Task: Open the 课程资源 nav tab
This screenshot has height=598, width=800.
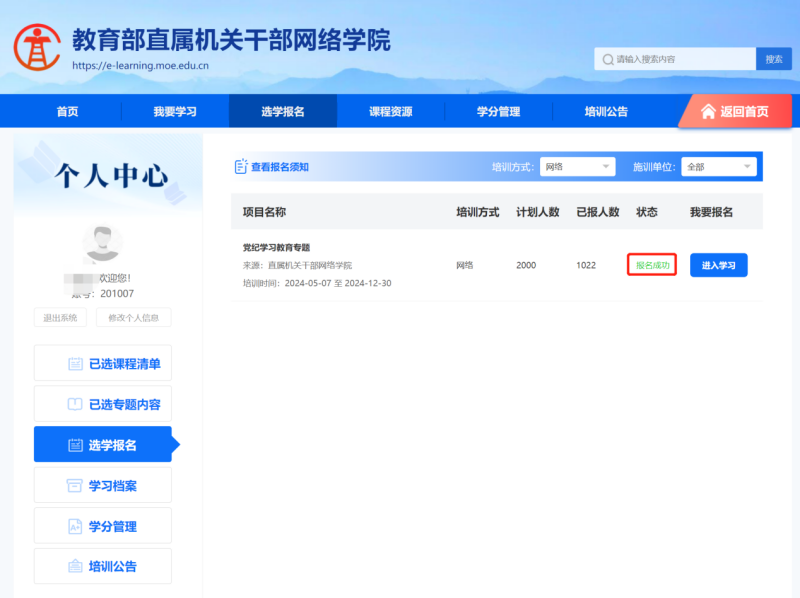Action: (x=390, y=111)
